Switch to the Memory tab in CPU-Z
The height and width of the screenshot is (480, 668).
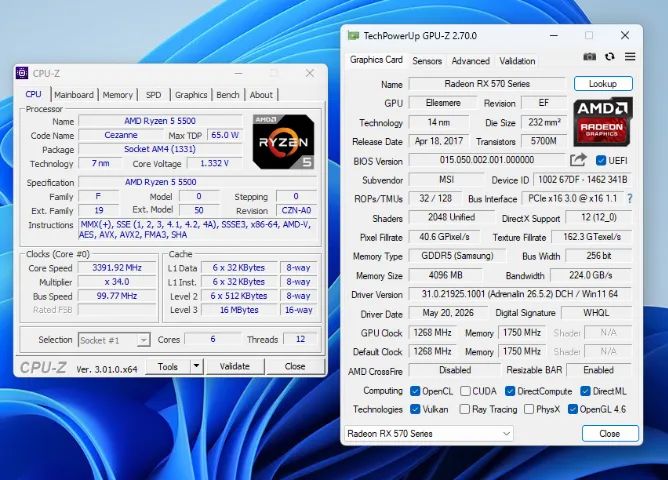(118, 95)
